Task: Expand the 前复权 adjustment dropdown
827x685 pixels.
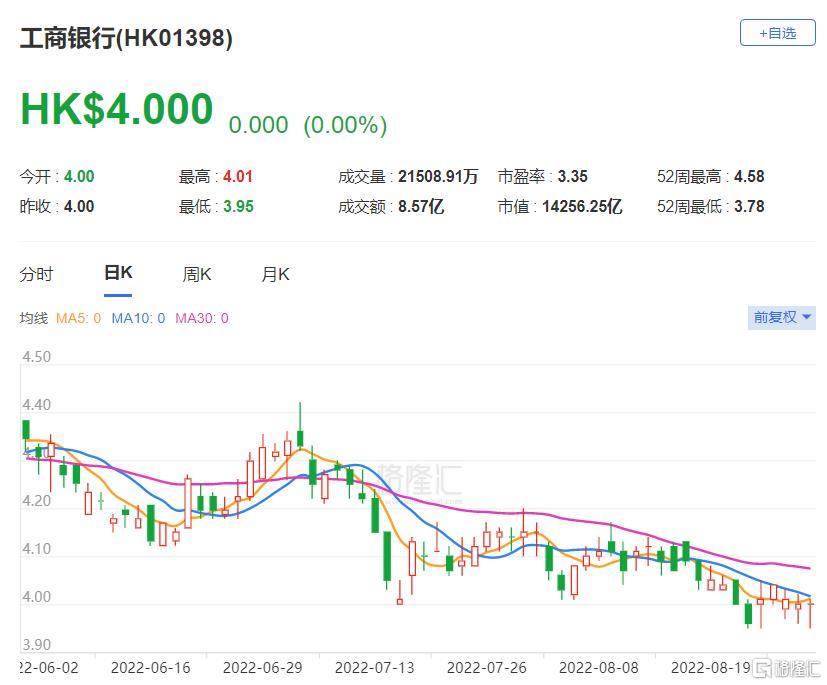Action: (x=782, y=317)
